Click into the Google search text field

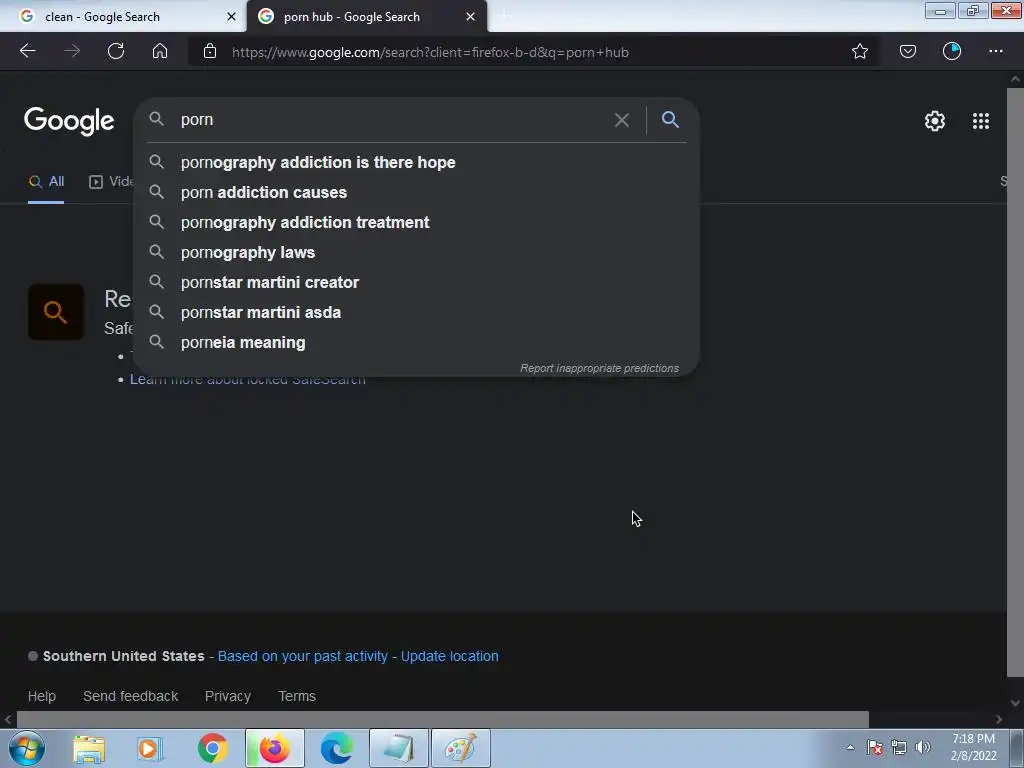tap(392, 120)
